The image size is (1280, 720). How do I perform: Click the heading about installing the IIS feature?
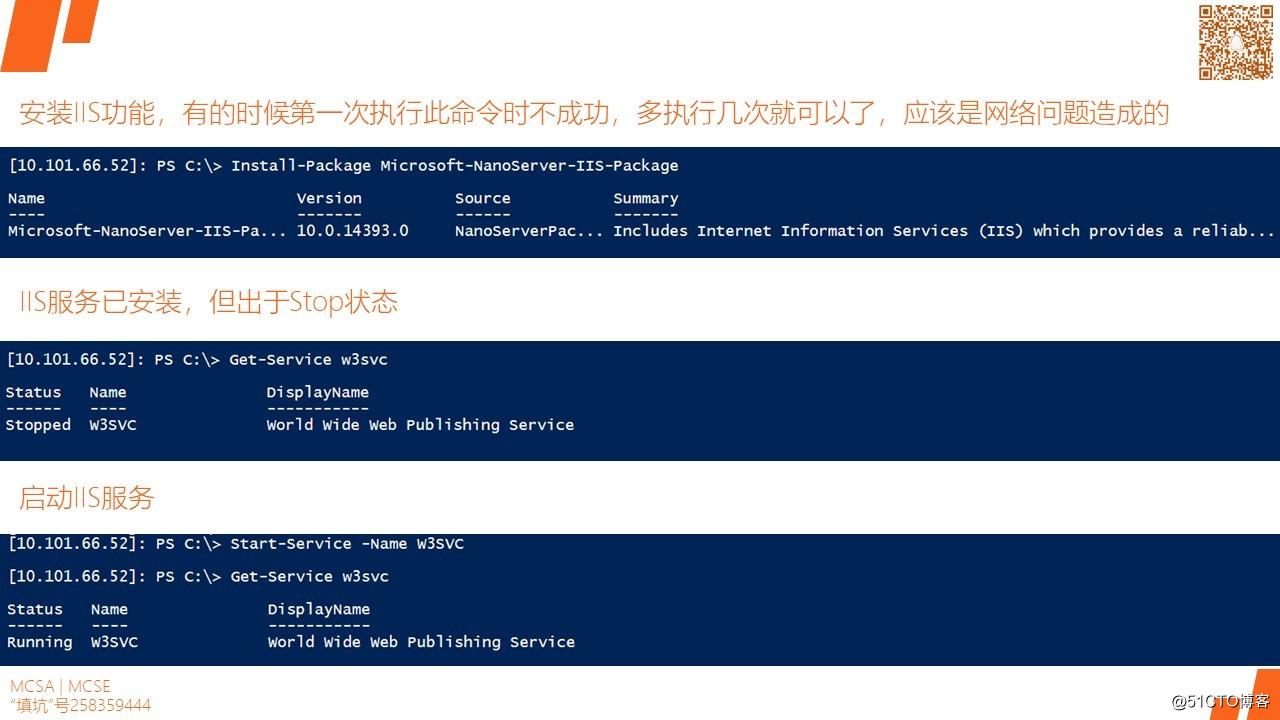tap(594, 113)
